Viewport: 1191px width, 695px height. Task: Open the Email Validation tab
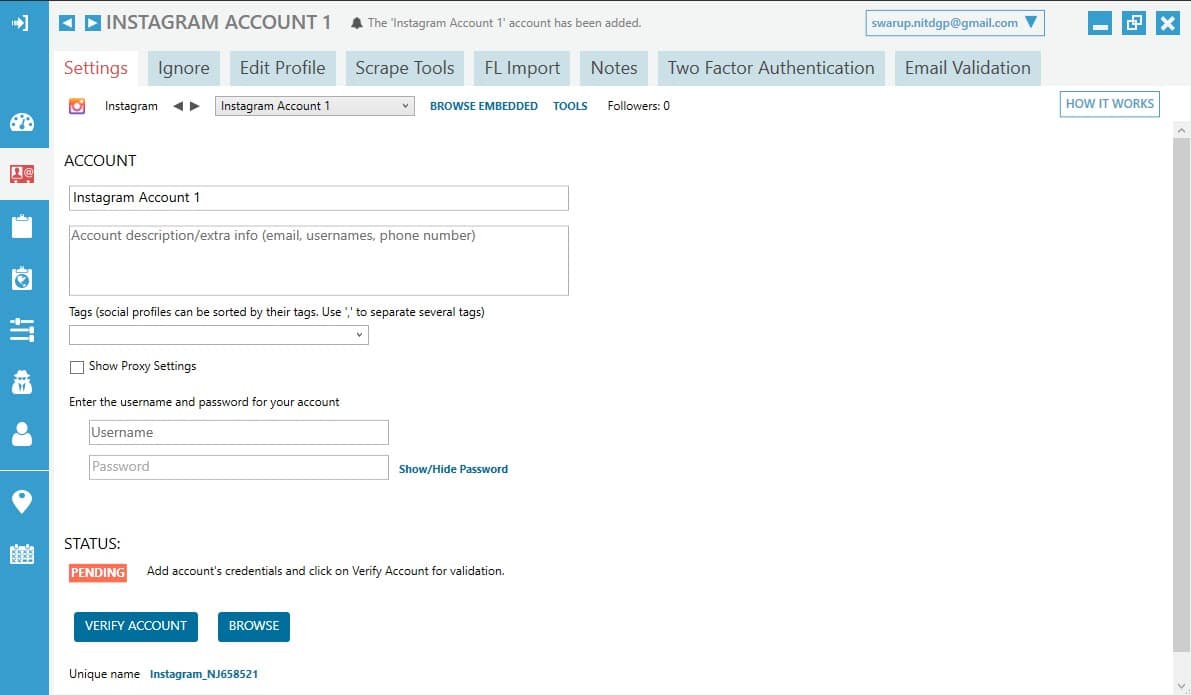968,68
